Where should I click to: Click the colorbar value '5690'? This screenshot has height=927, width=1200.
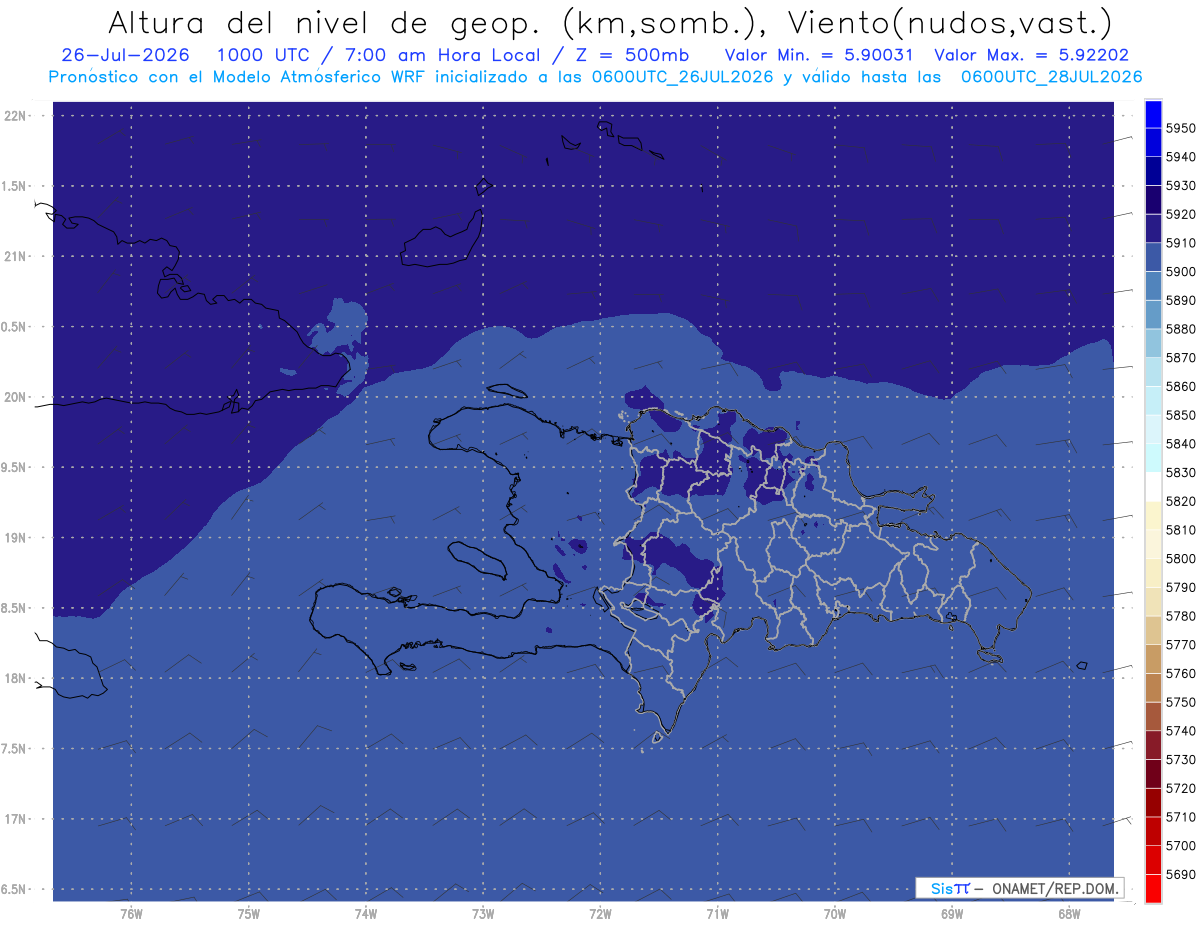click(1181, 875)
